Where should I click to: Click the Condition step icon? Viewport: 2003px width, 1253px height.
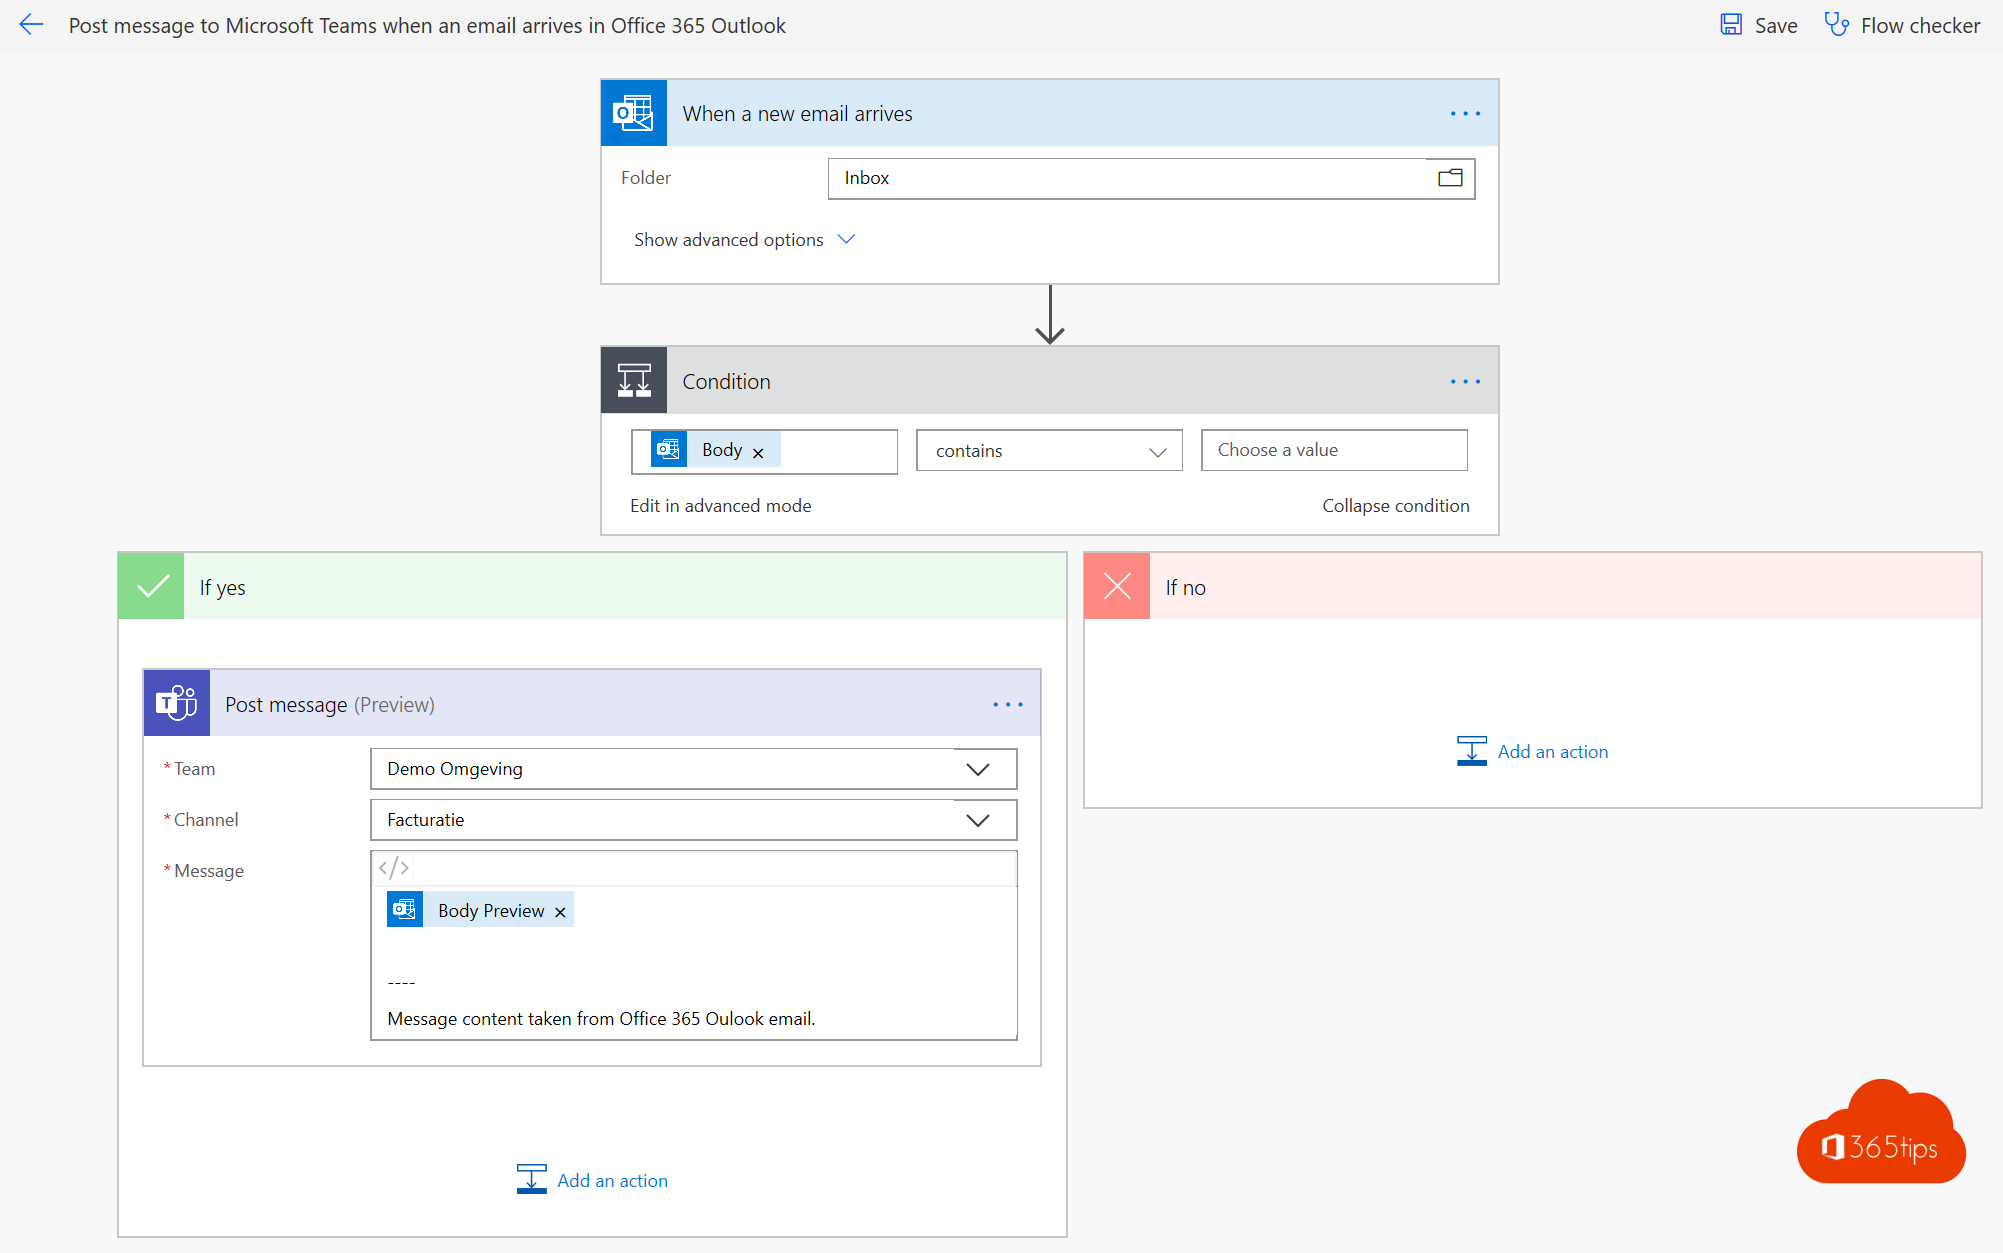(634, 380)
